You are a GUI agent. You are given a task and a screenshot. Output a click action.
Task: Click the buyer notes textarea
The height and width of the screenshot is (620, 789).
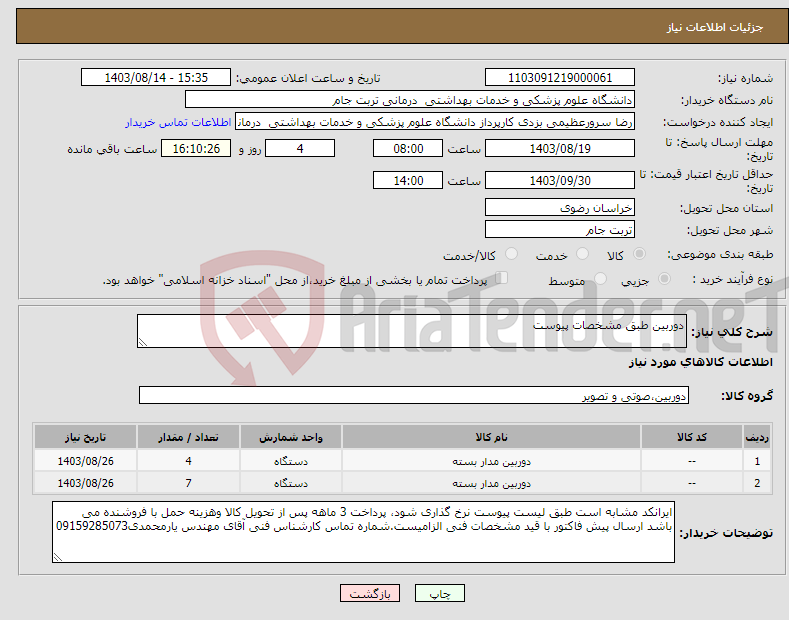tap(363, 532)
